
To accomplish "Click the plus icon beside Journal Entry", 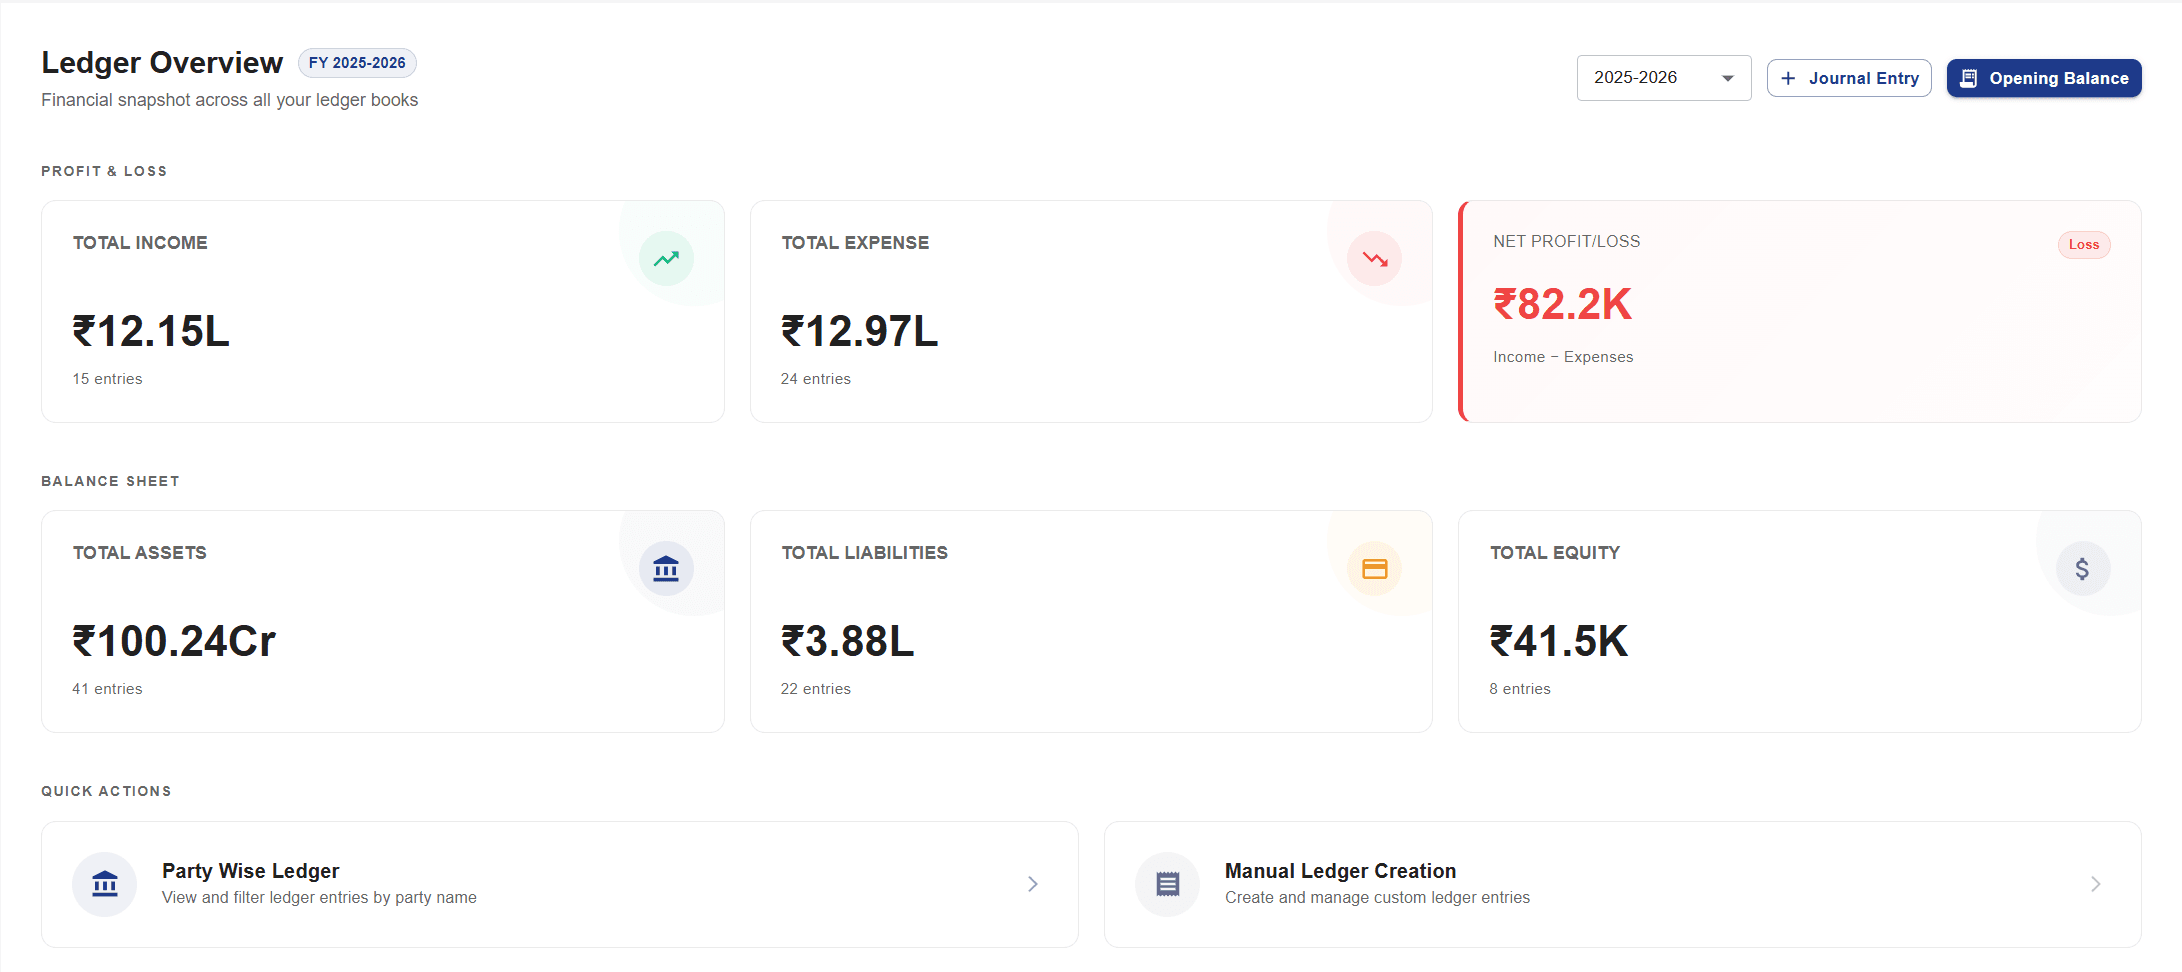I will pos(1789,78).
